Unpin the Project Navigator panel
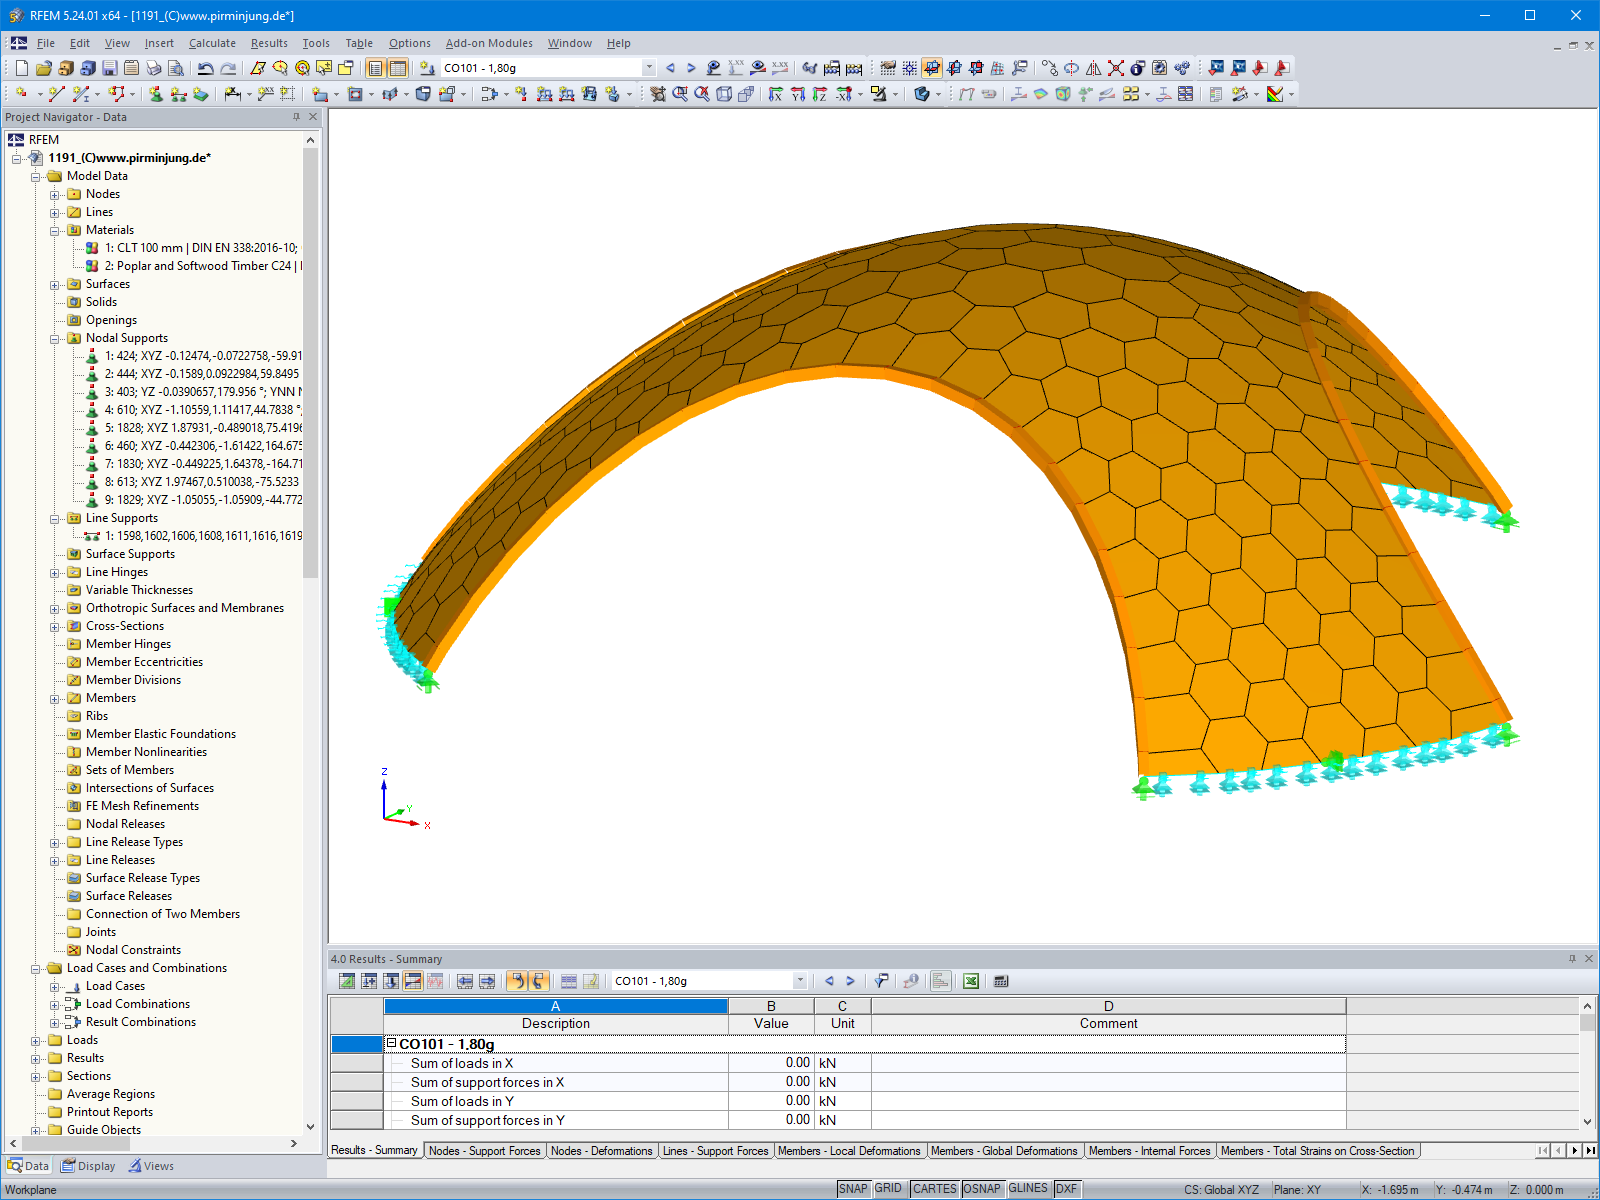This screenshot has height=1200, width=1600. coord(296,117)
